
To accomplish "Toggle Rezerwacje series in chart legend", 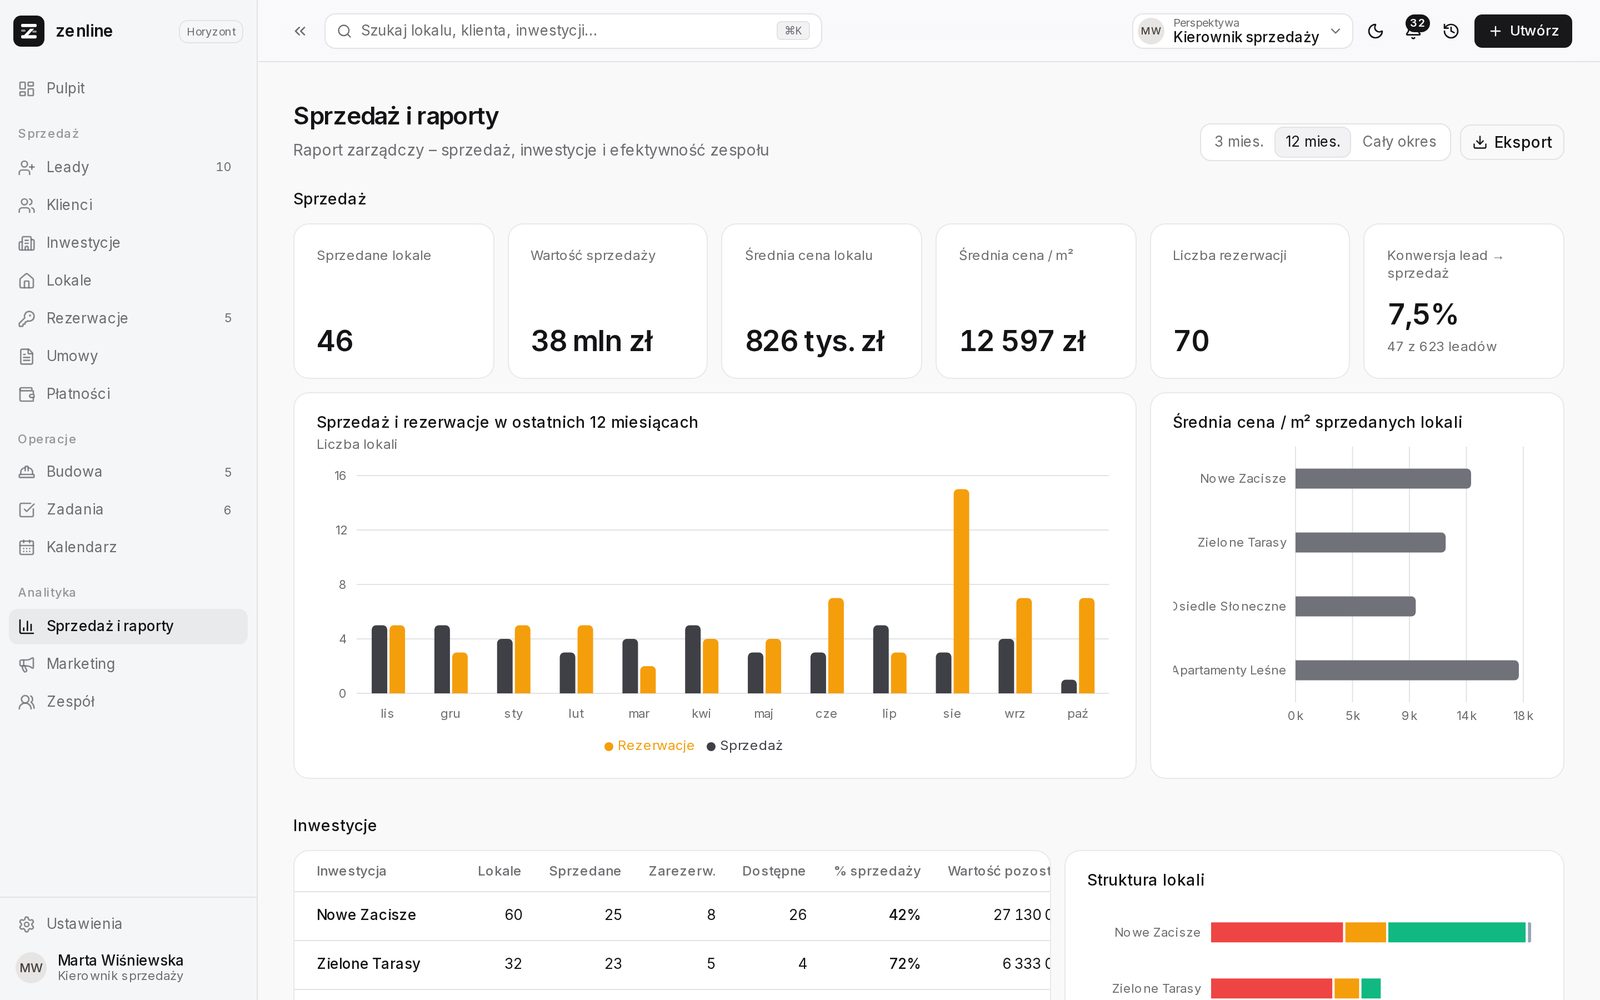I will (649, 746).
